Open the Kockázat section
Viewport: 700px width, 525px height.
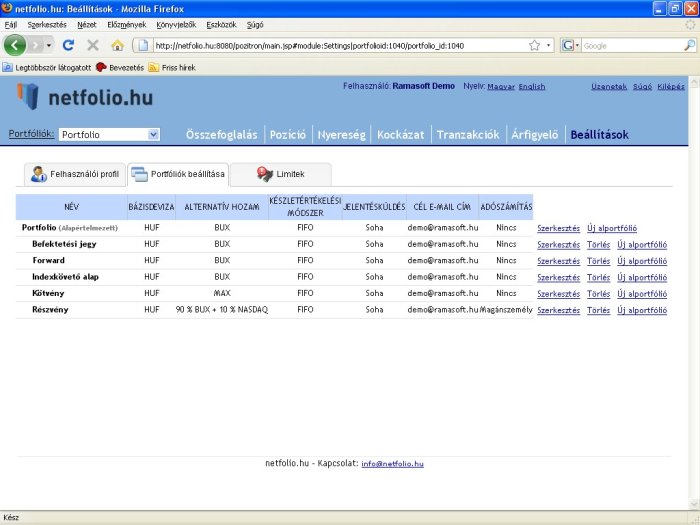[x=400, y=135]
